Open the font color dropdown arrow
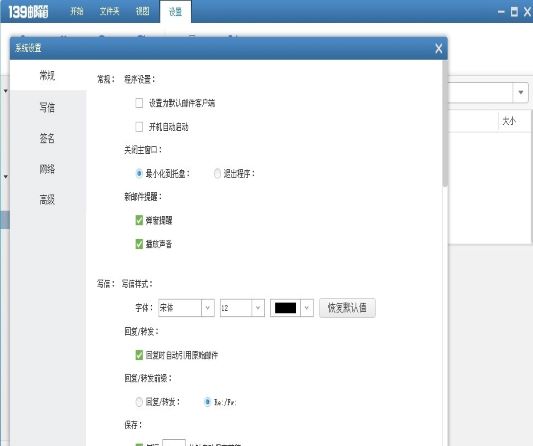 (x=307, y=308)
